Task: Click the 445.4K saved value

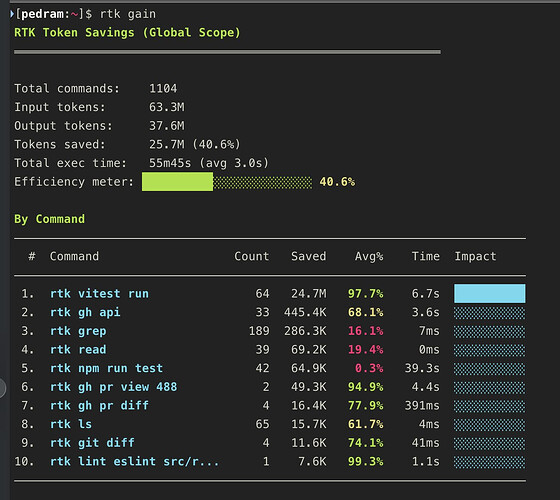Action: point(305,312)
